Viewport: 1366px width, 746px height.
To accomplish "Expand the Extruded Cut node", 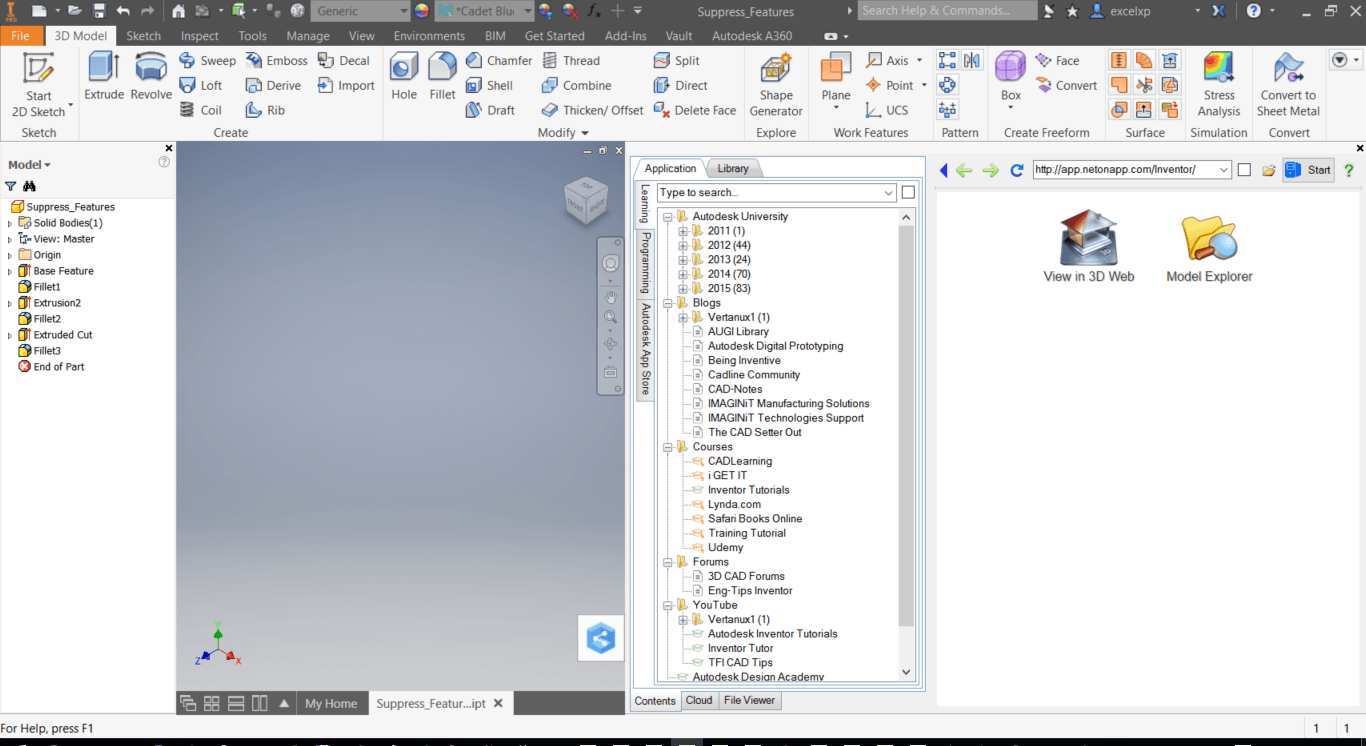I will point(10,335).
